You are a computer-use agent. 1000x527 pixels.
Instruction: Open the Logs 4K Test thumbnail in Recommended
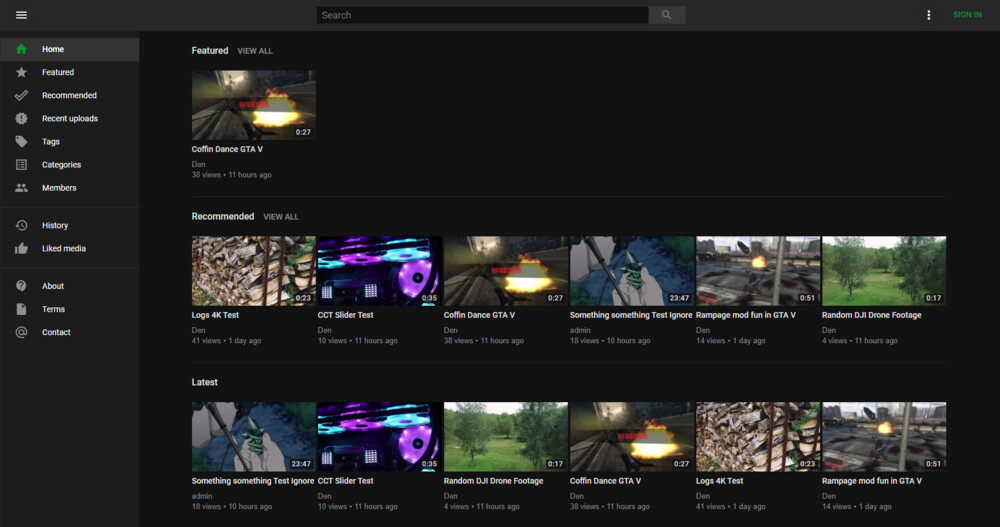pyautogui.click(x=253, y=271)
